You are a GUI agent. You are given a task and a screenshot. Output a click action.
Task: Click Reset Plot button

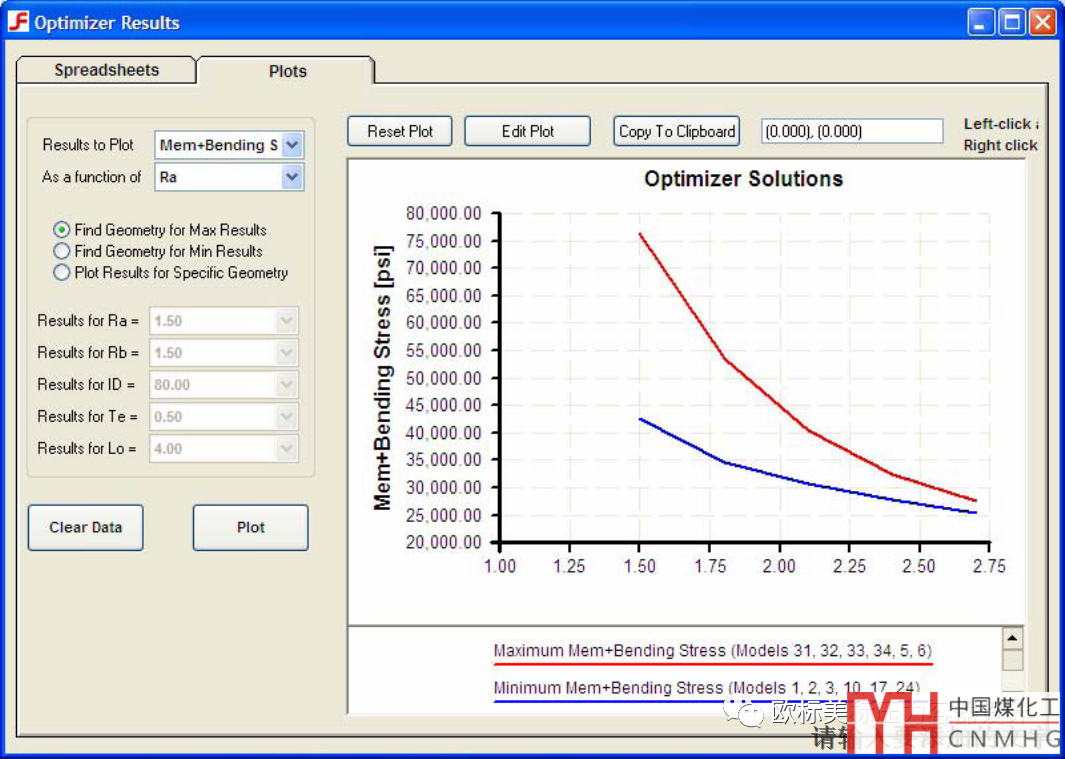pyautogui.click(x=400, y=131)
